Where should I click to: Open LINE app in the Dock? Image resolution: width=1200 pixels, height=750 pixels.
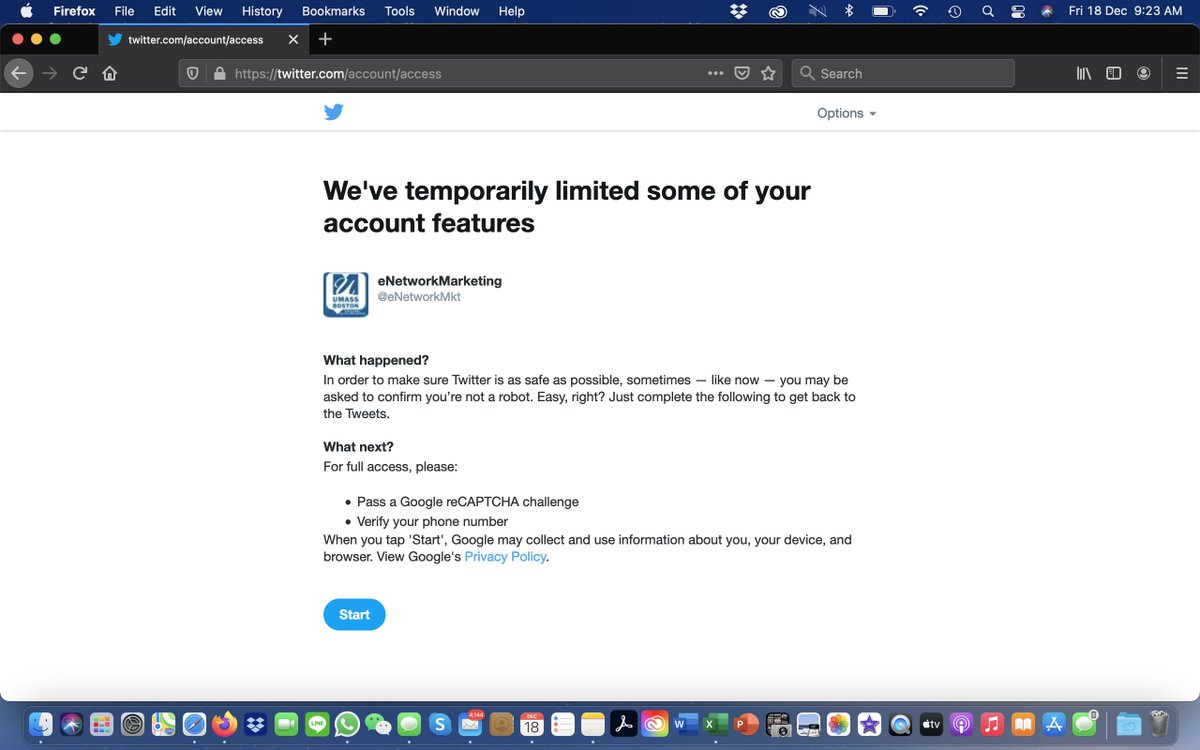317,723
